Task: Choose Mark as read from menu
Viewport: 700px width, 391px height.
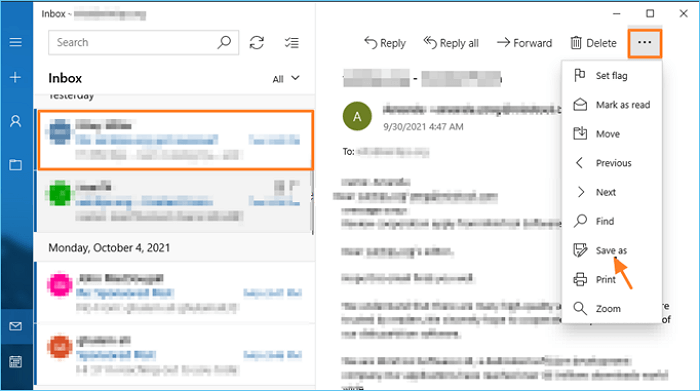Action: tap(612, 104)
